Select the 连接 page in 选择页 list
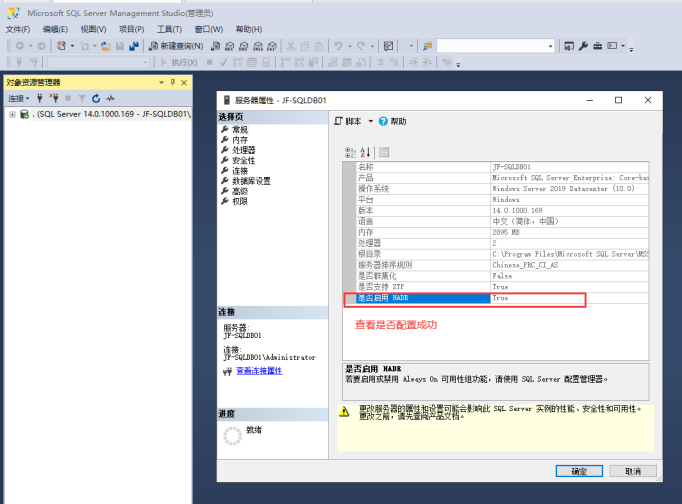Screen dimensions: 682x504 240,170
